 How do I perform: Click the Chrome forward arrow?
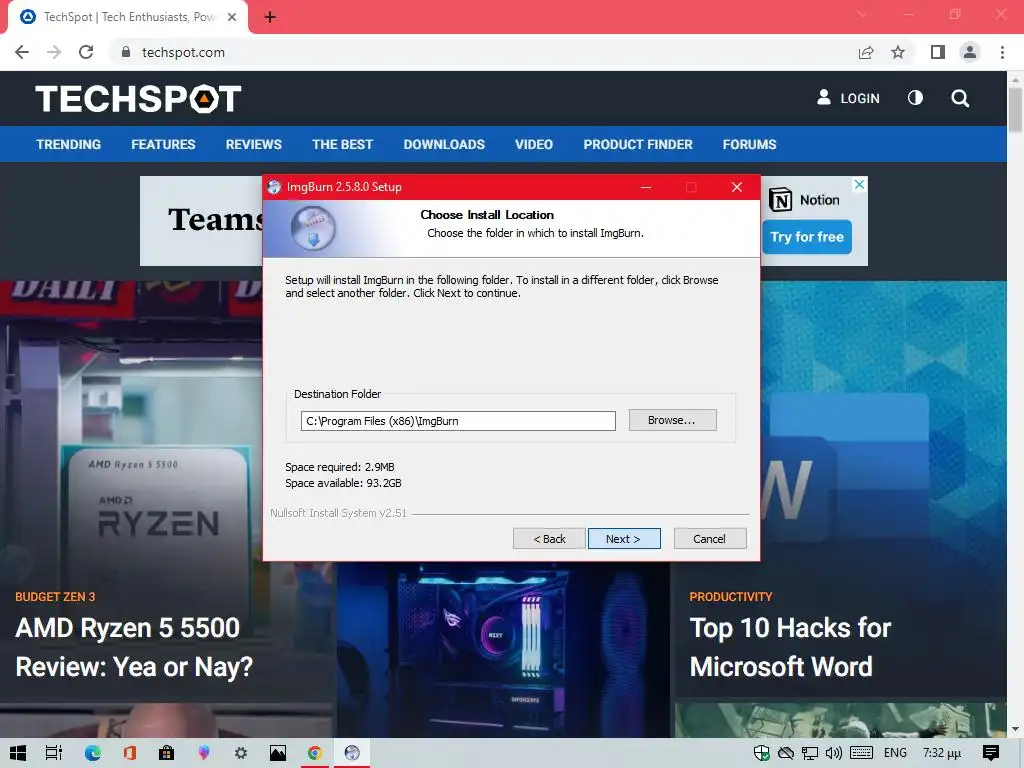point(54,52)
